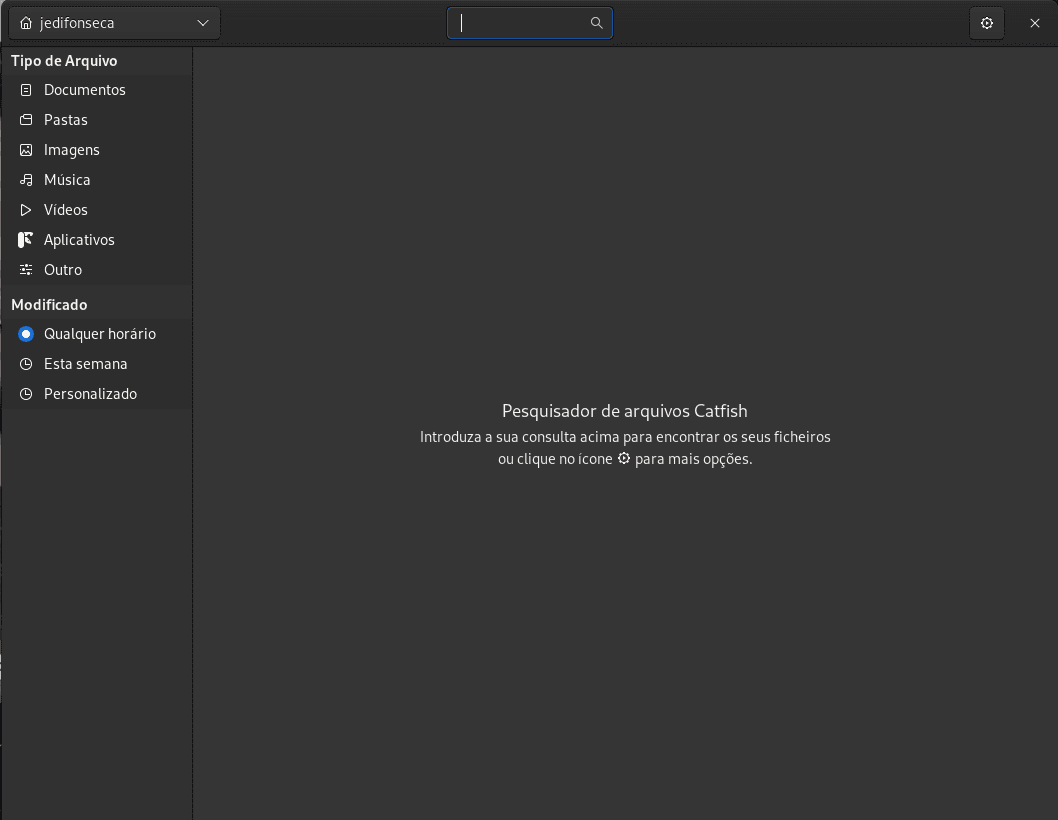Click the magnifier icon in search field
Screen dimensions: 1058x820
click(x=596, y=23)
